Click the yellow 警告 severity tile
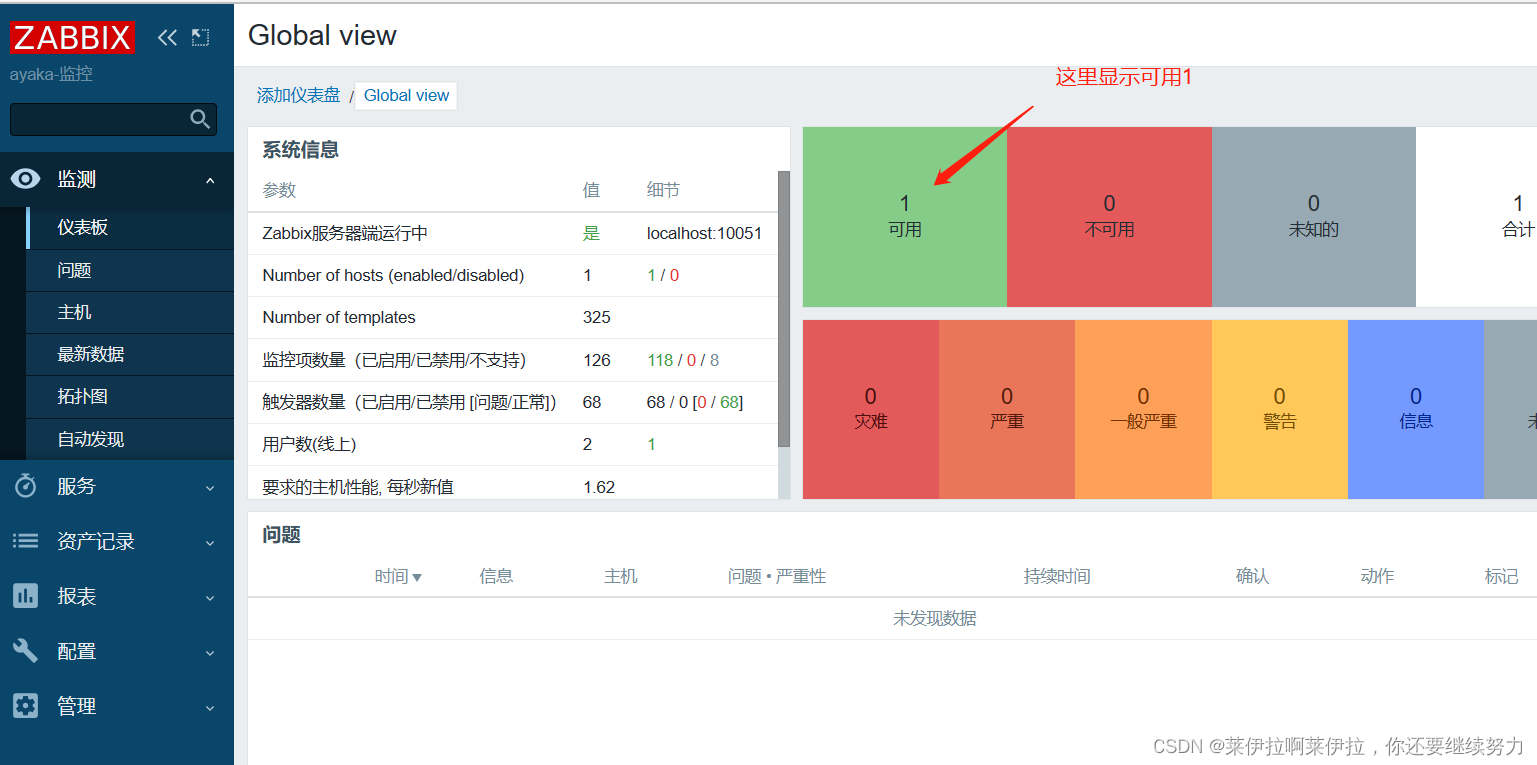Viewport: 1537px width, 765px height. click(x=1280, y=409)
